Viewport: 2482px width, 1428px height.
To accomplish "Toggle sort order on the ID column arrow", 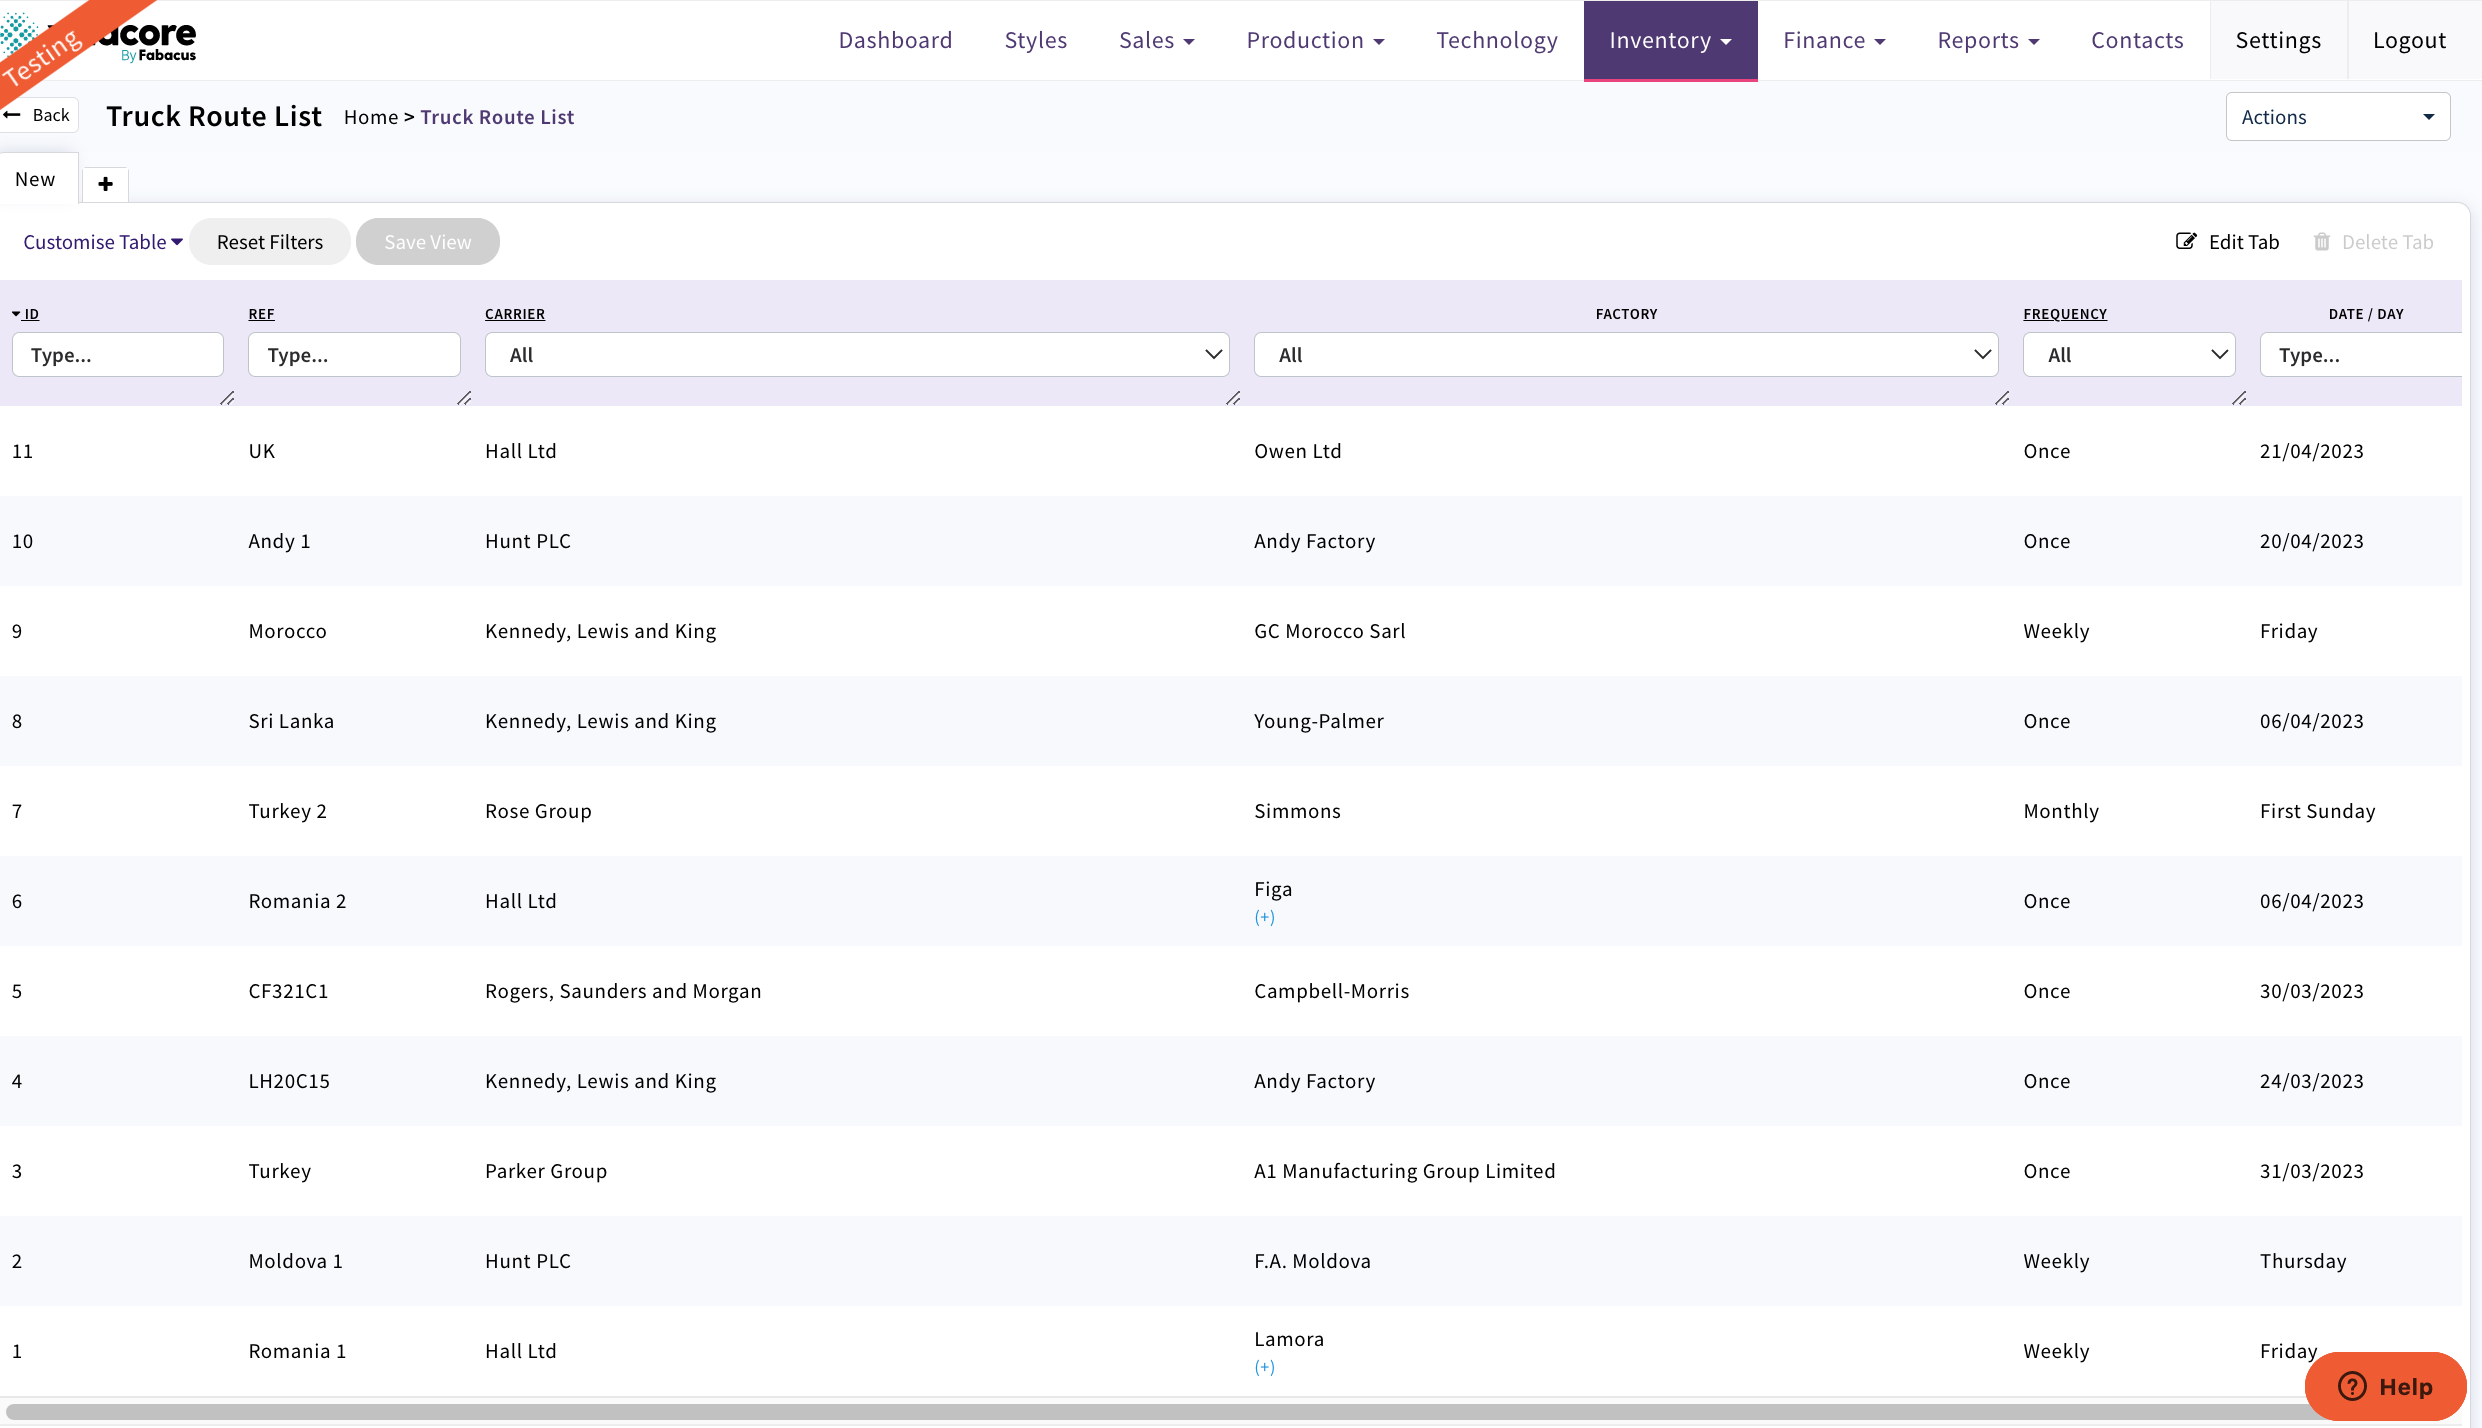I will point(14,313).
